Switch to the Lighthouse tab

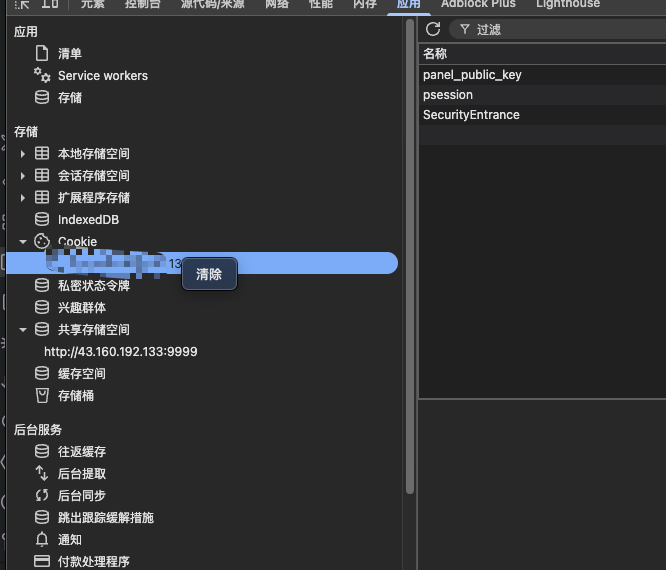click(567, 4)
